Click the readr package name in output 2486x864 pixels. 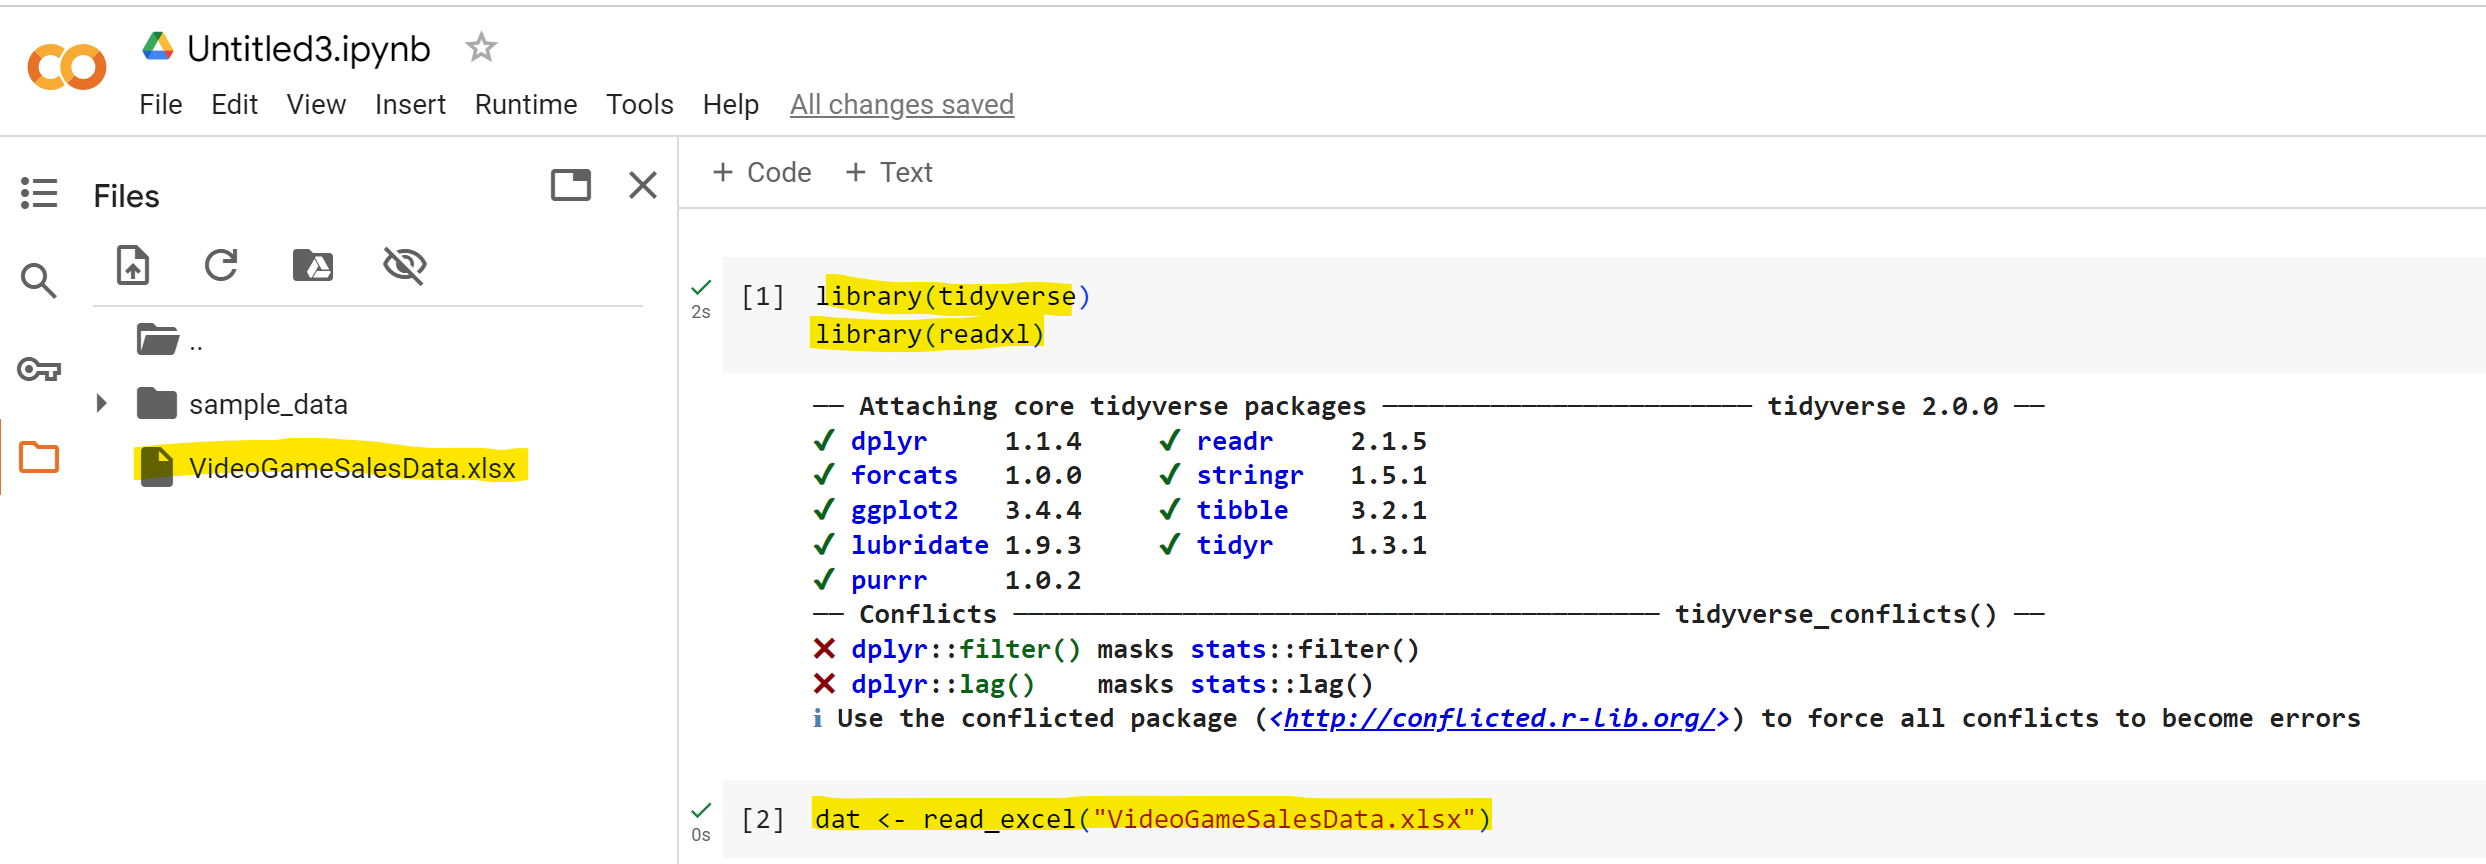coord(1235,441)
